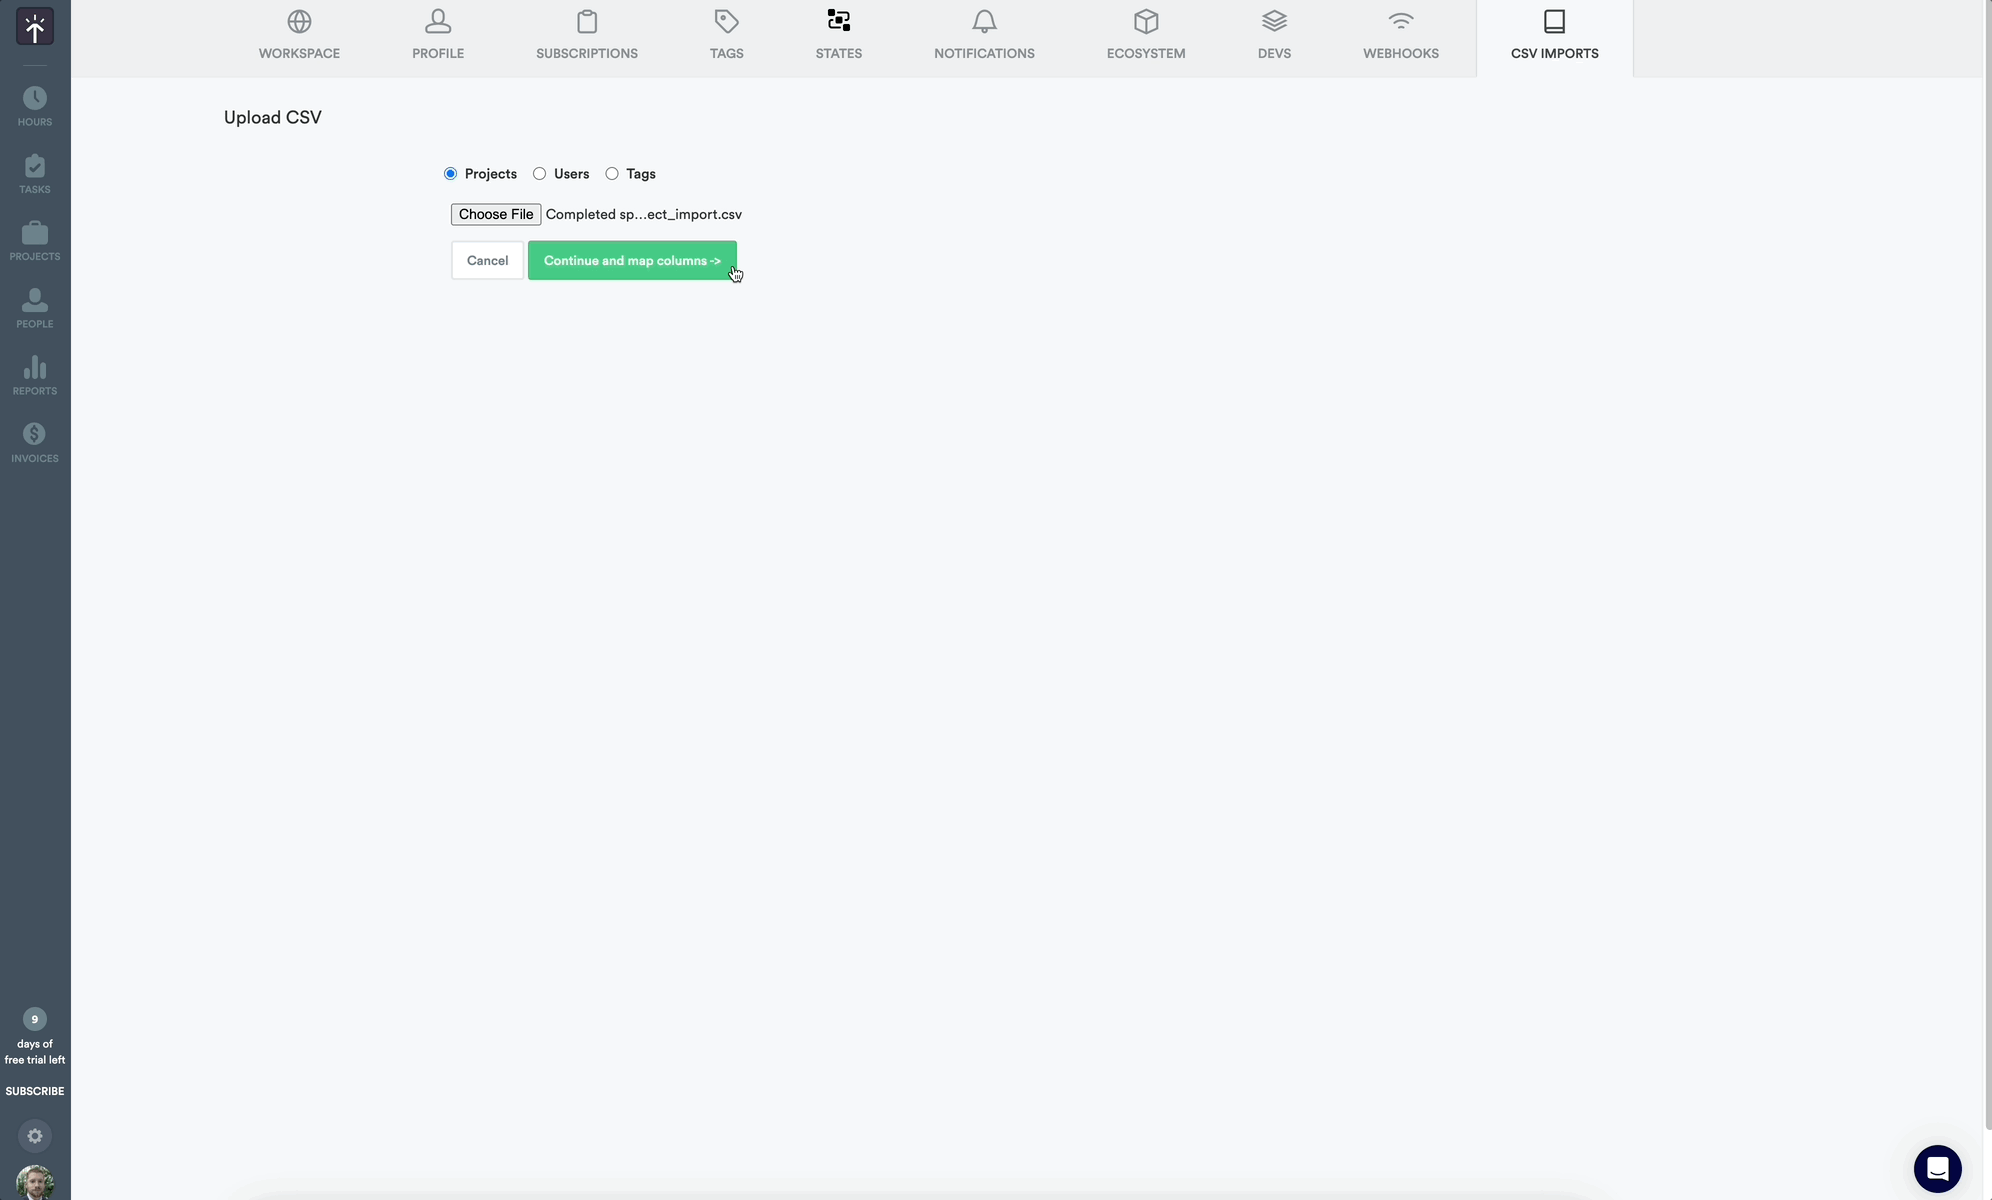Switch to the Workspace tab
Viewport: 1992px width, 1200px height.
tap(299, 36)
